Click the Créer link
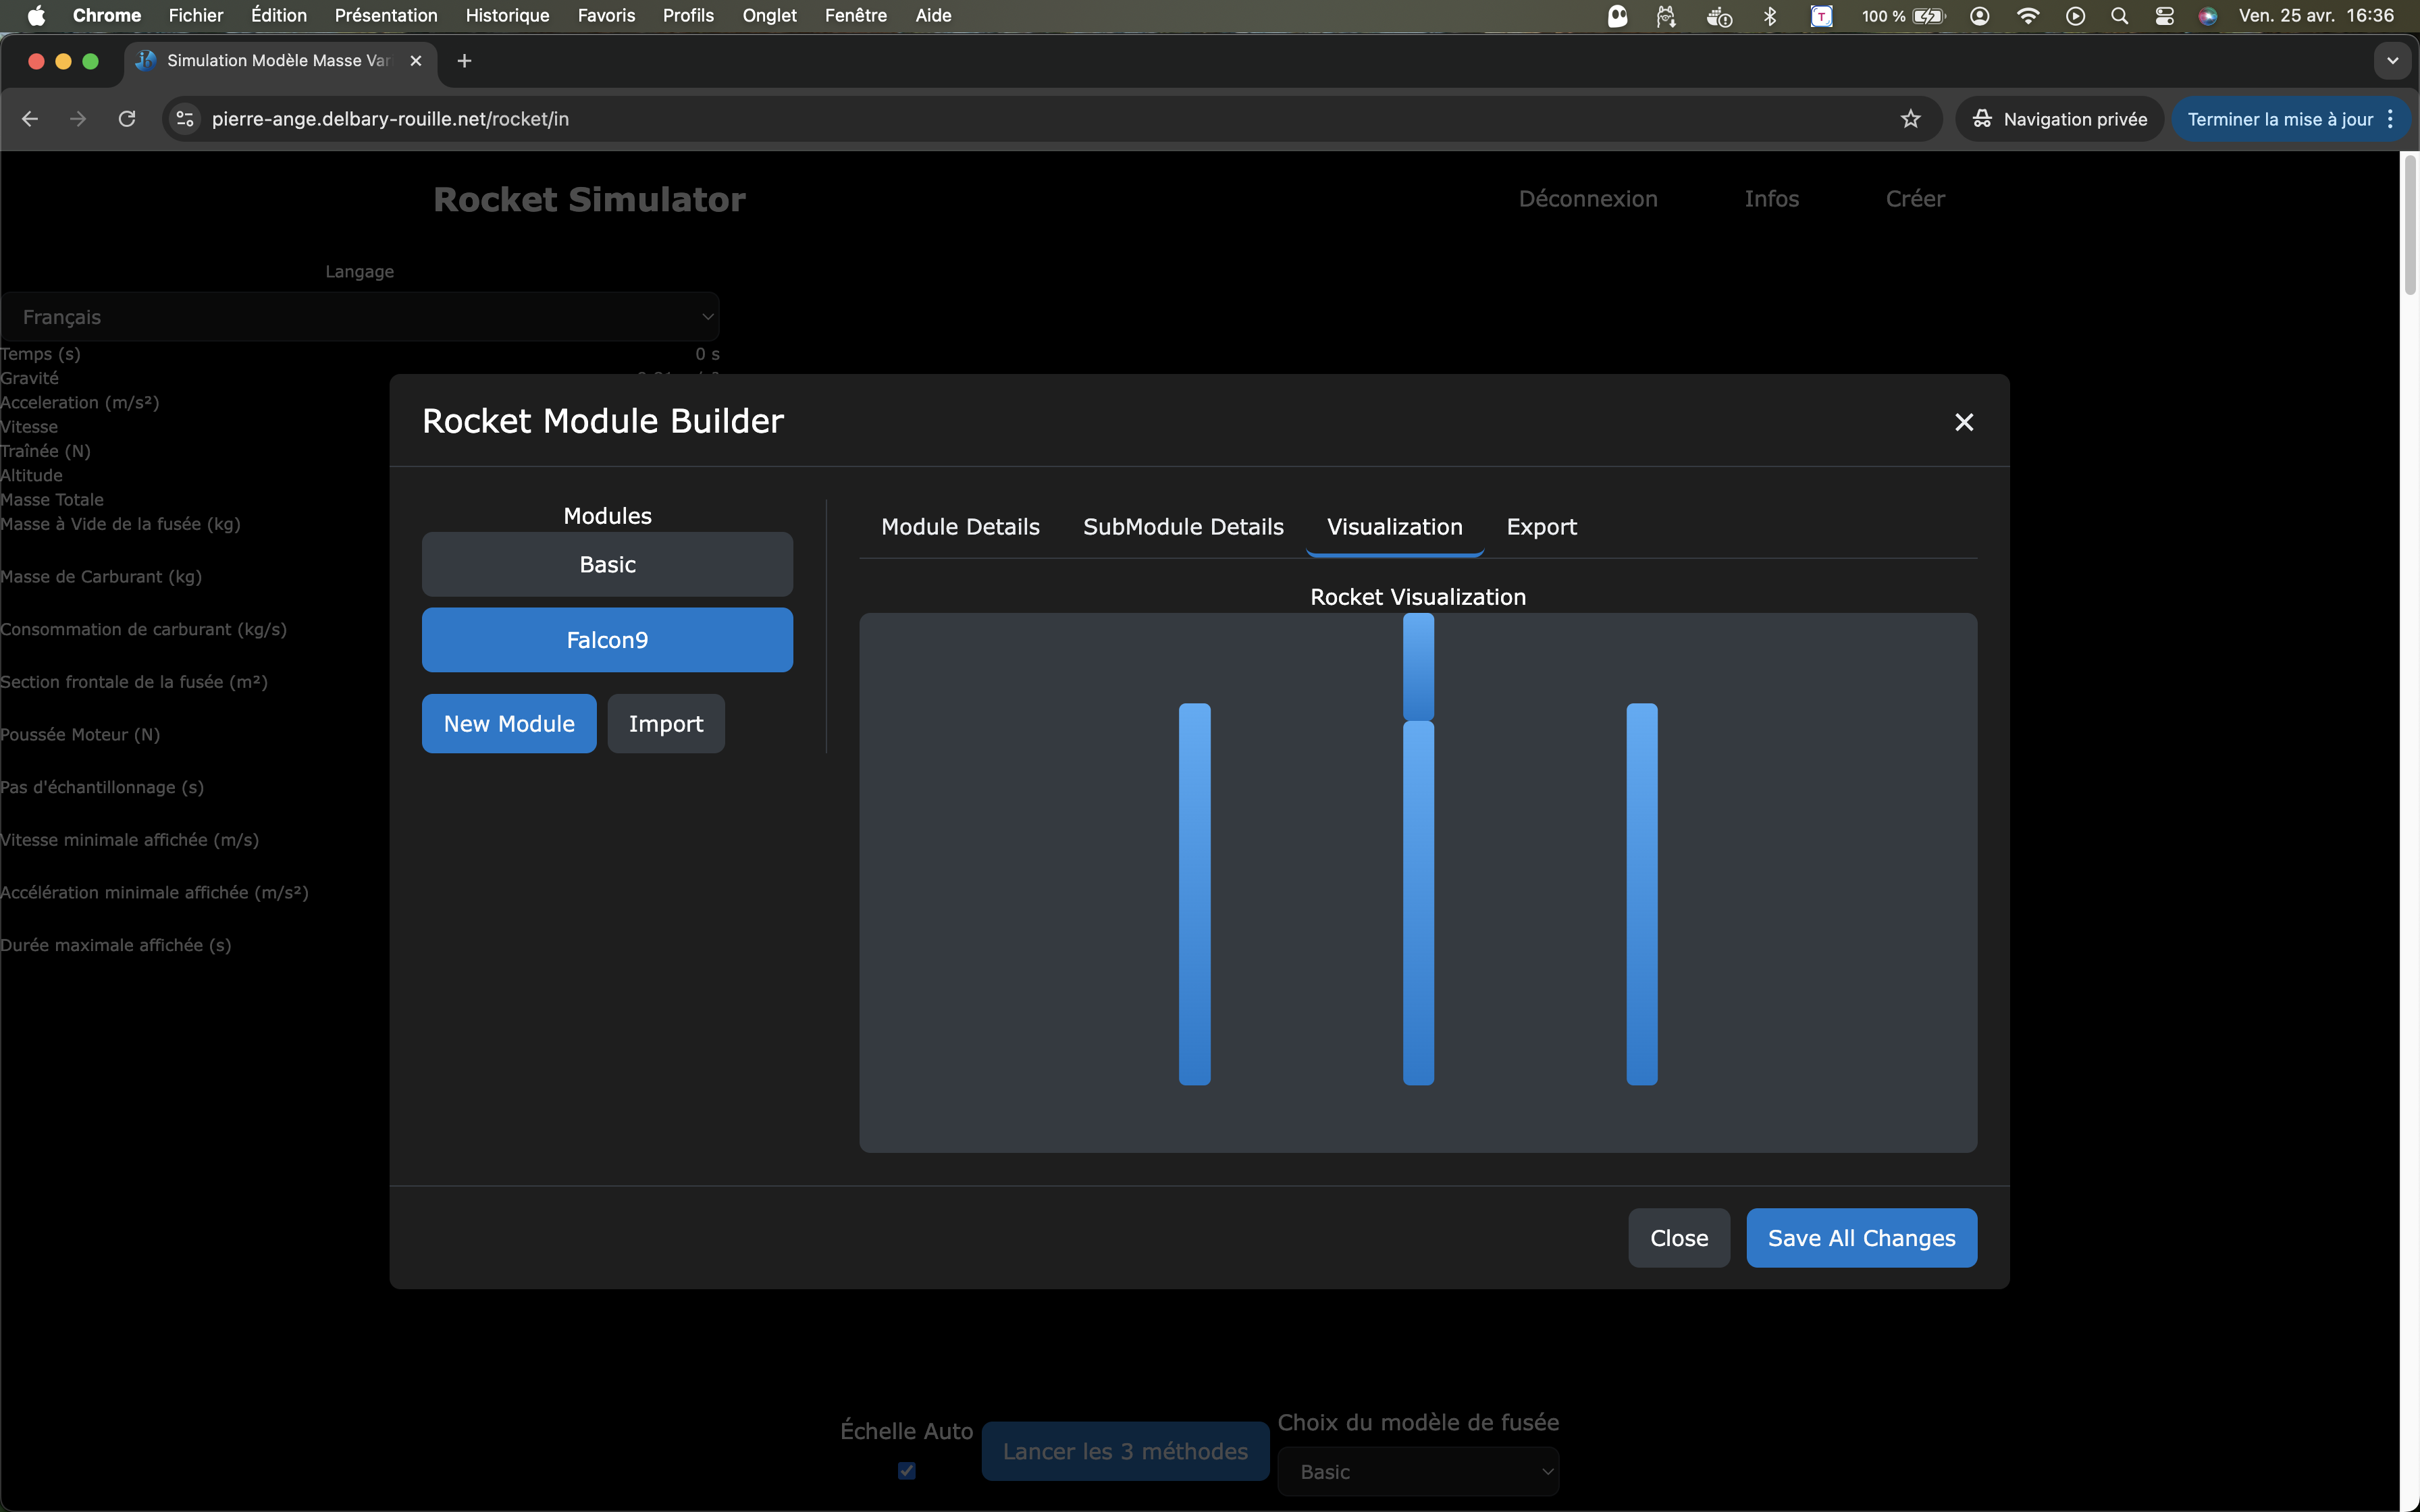2420x1512 pixels. (1915, 199)
